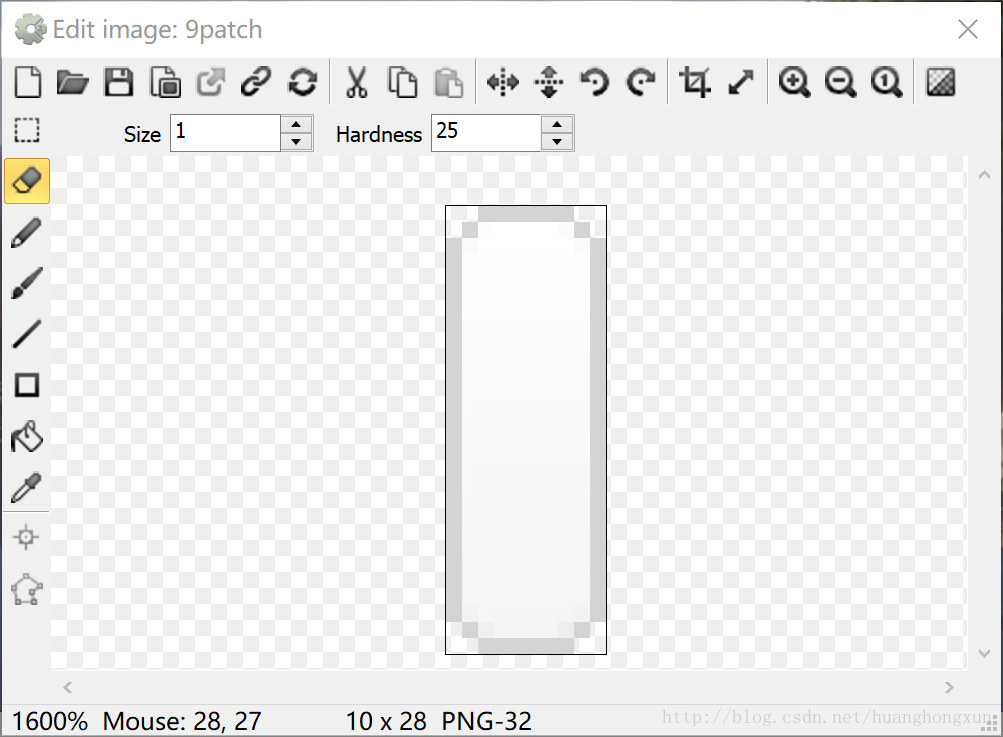Viewport: 1003px width, 737px height.
Task: Close the Edit image window
Action: pyautogui.click(x=968, y=29)
